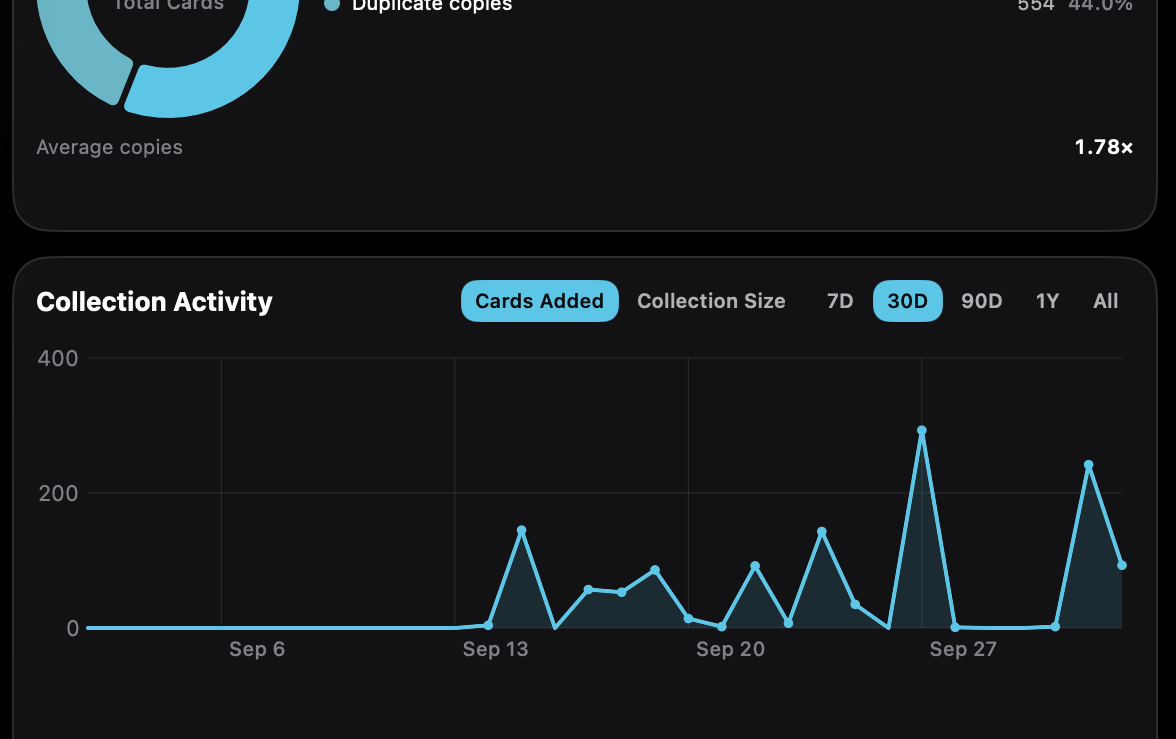Click the Average copies label
The image size is (1176, 739).
110,147
